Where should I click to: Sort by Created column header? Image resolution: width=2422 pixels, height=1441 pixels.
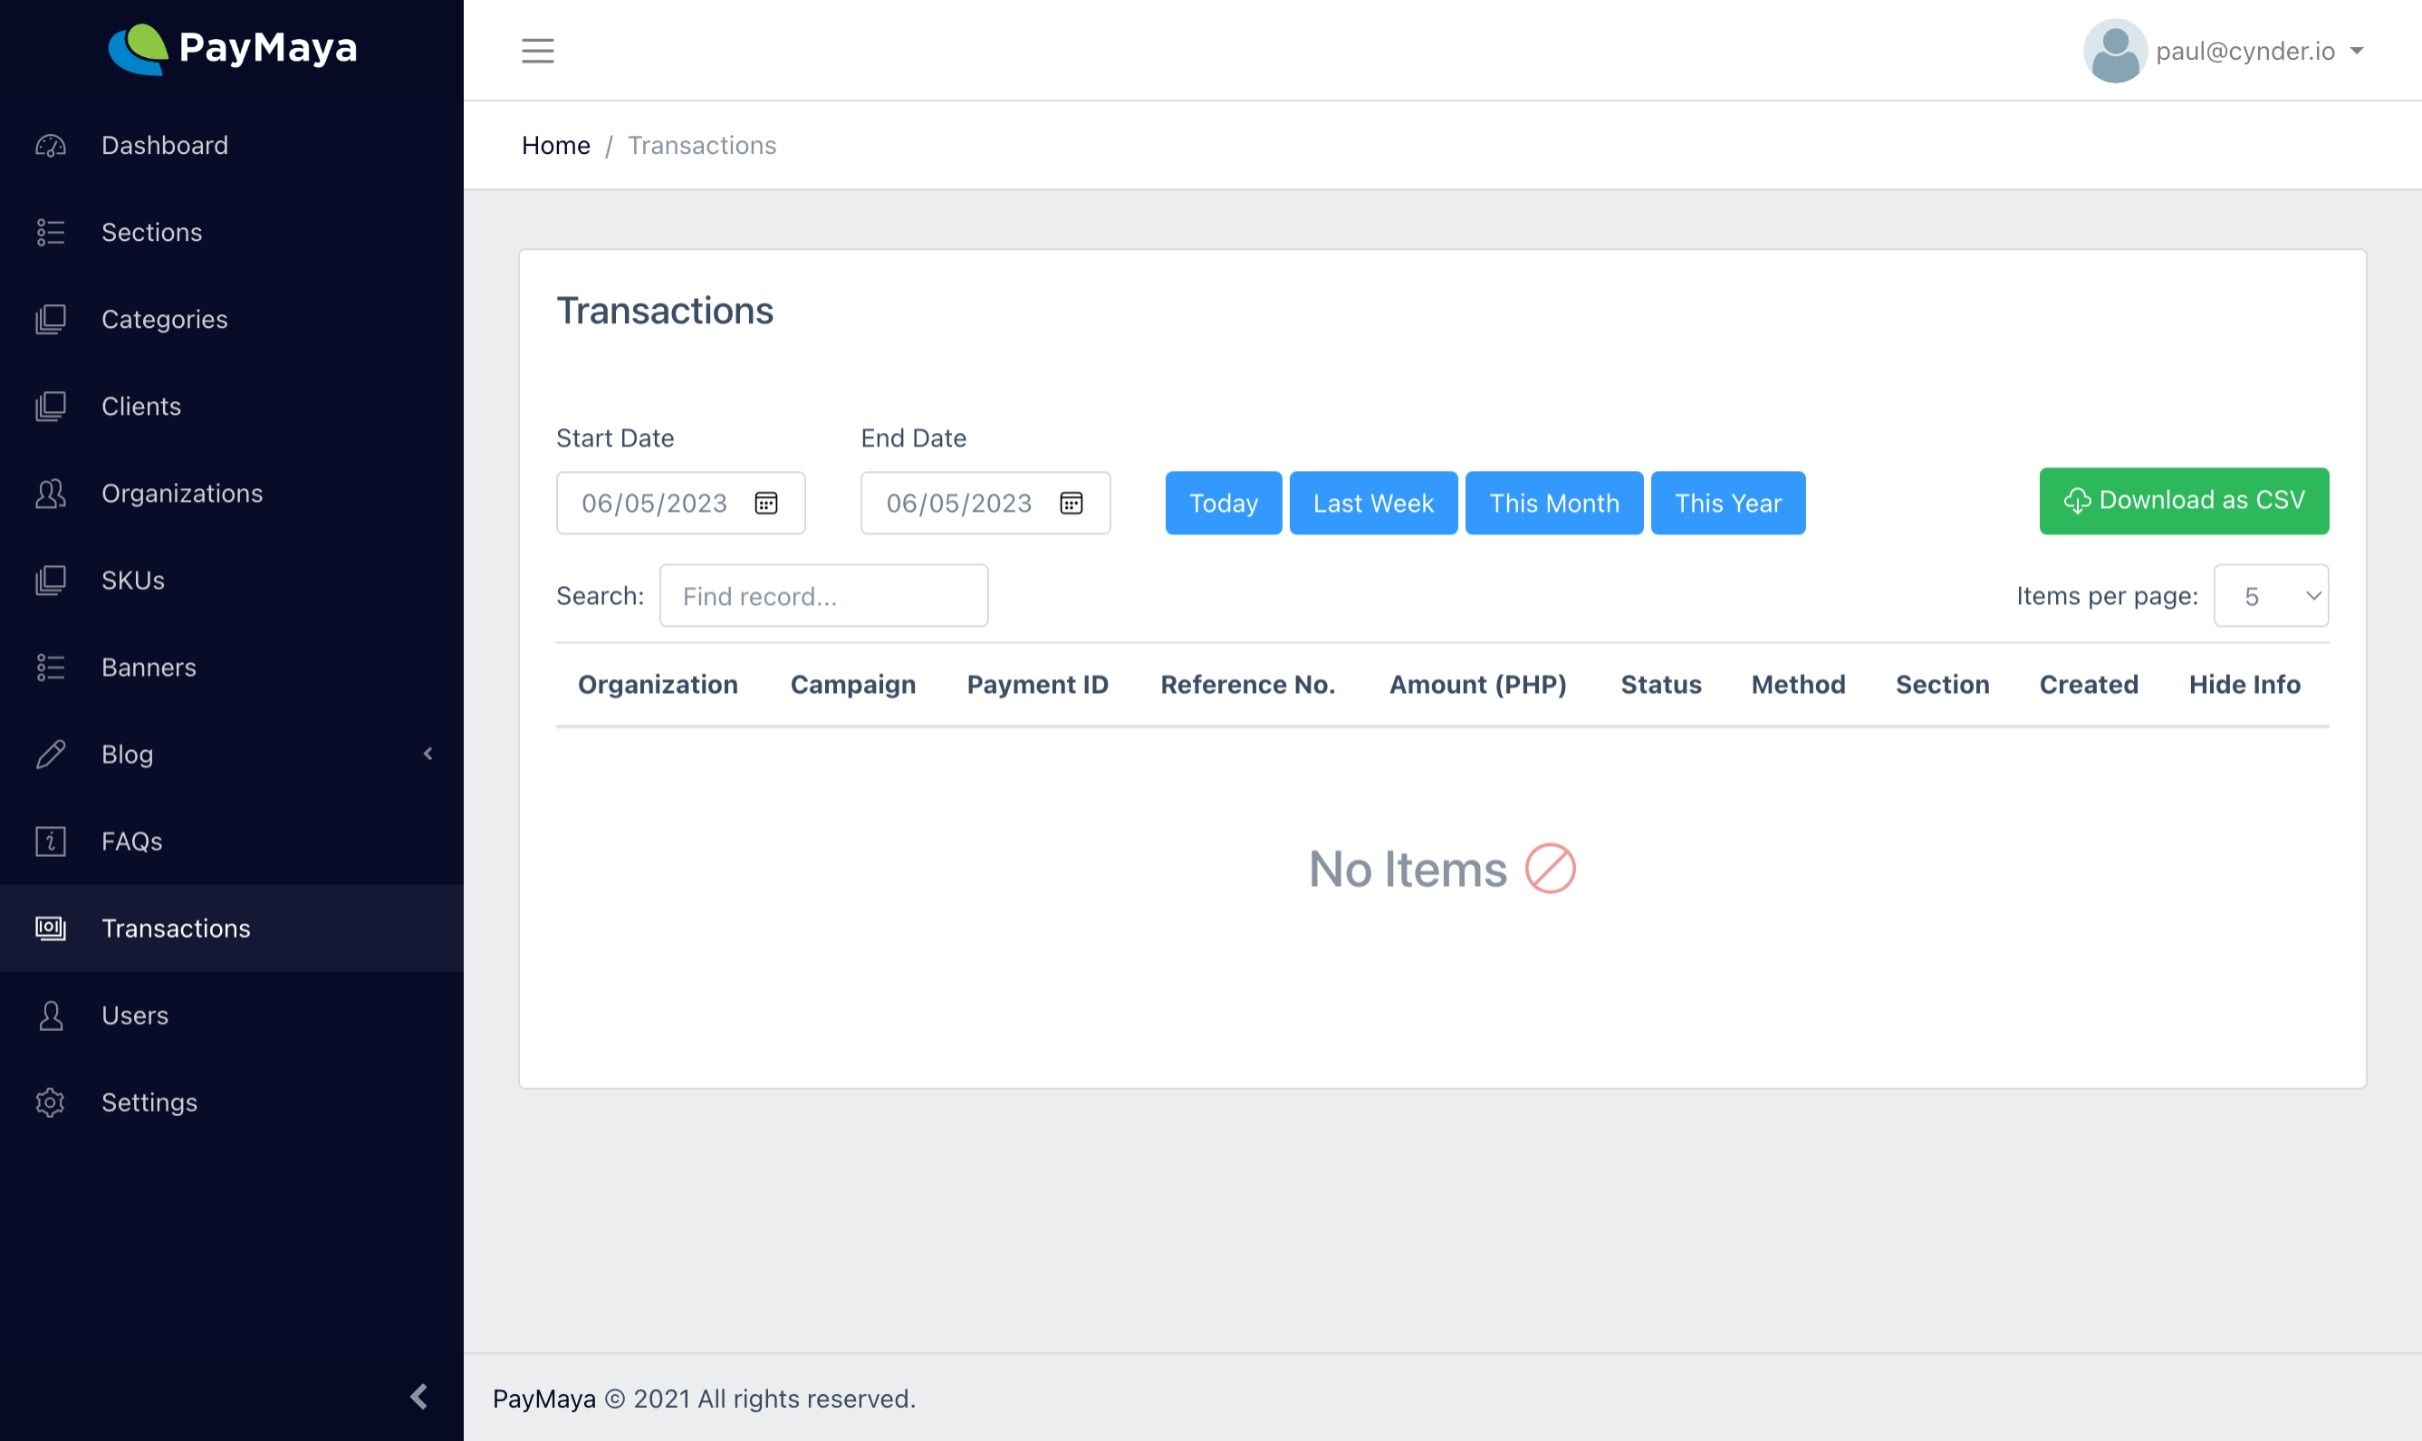pos(2089,685)
